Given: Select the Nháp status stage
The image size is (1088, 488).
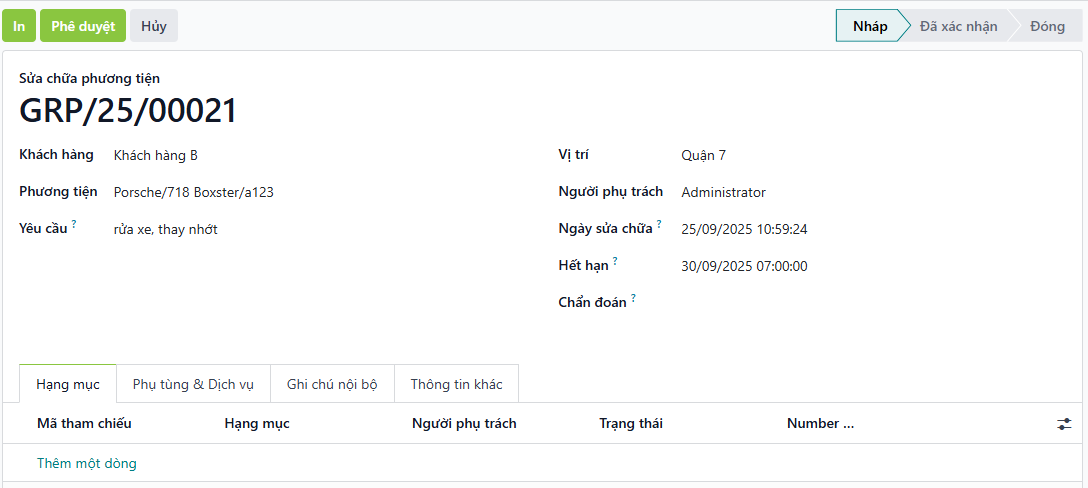Looking at the screenshot, I should coord(868,26).
